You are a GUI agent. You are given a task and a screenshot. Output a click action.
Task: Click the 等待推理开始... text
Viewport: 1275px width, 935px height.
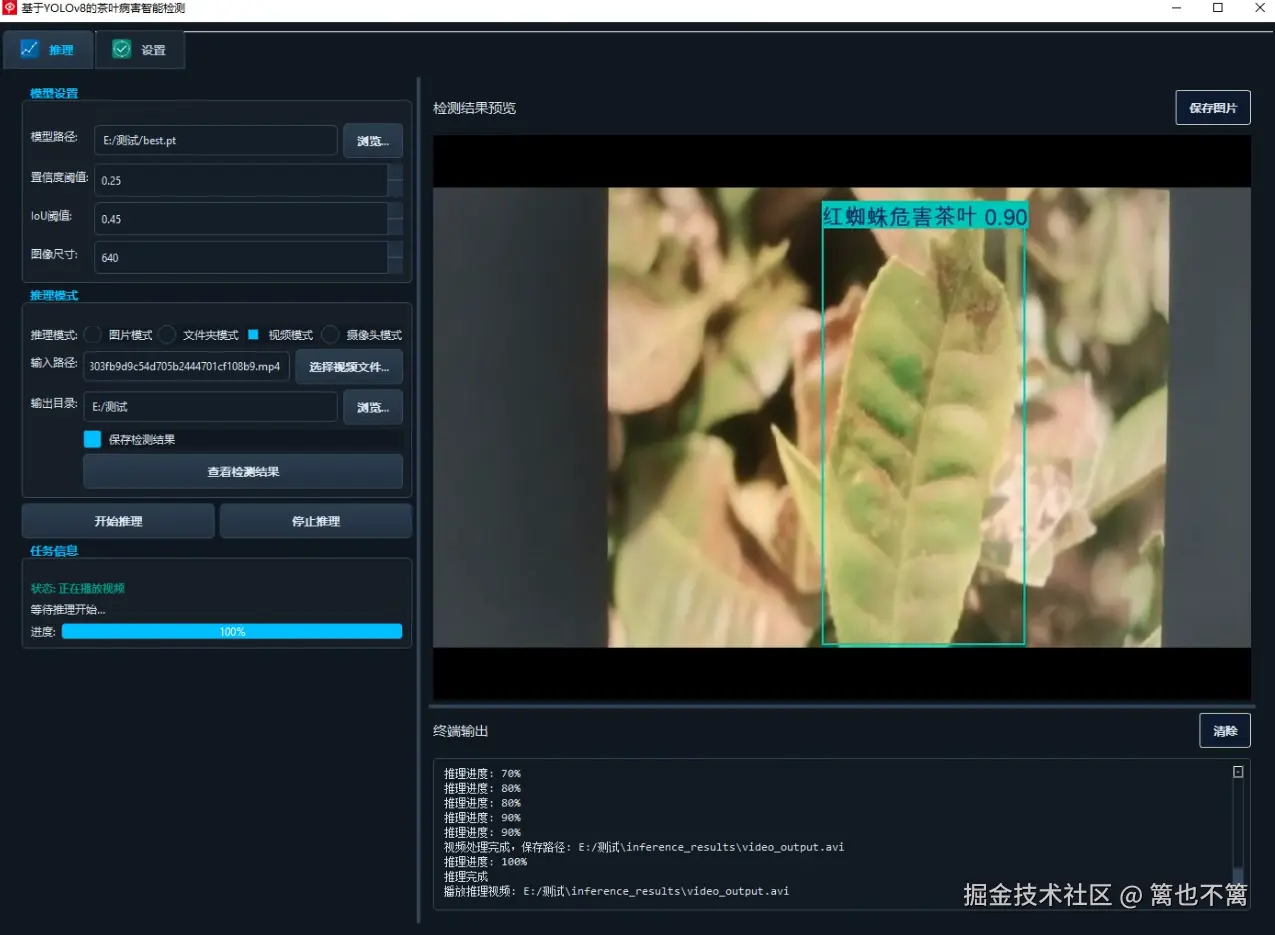[x=68, y=610]
